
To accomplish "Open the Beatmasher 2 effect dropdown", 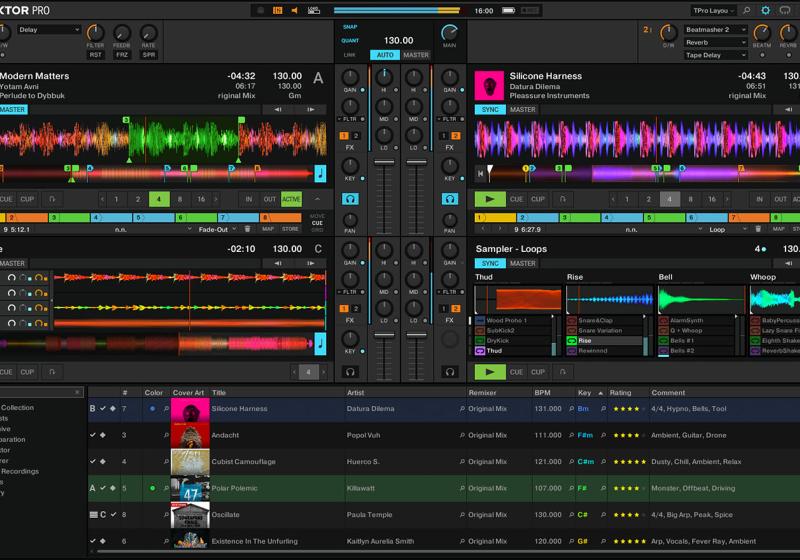I will pos(715,30).
